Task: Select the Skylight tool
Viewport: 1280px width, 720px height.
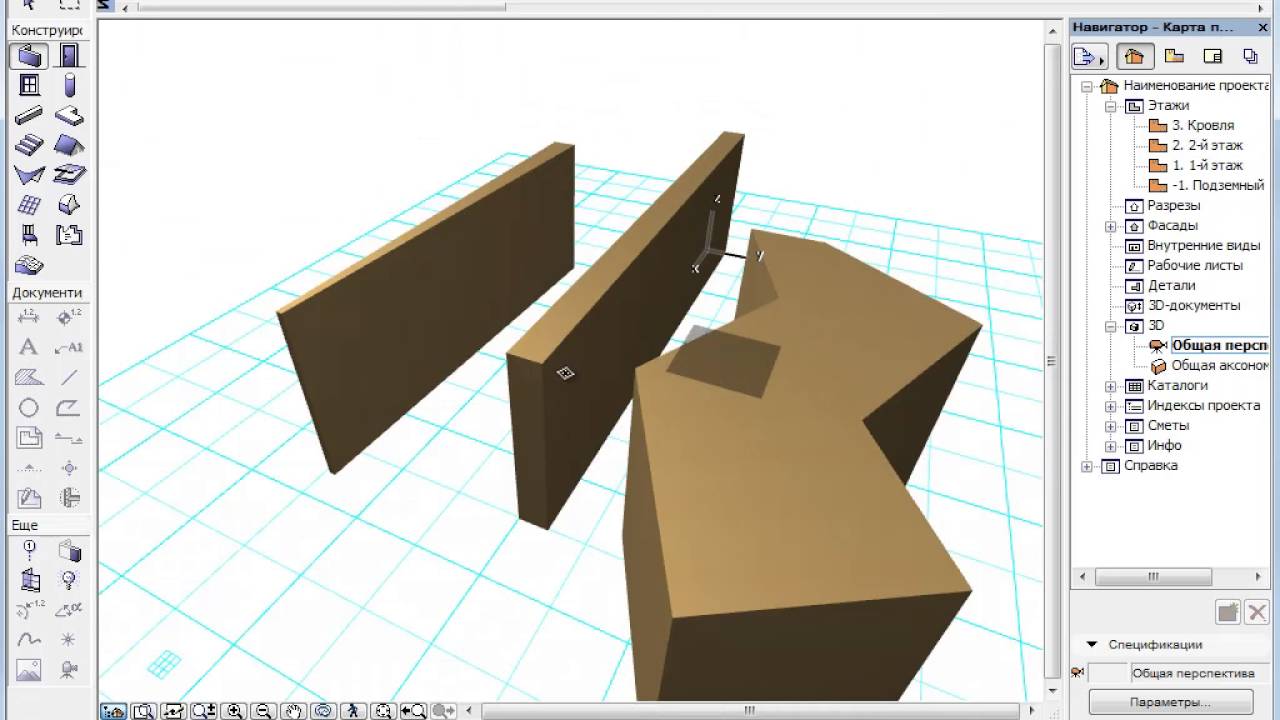Action: pos(69,175)
